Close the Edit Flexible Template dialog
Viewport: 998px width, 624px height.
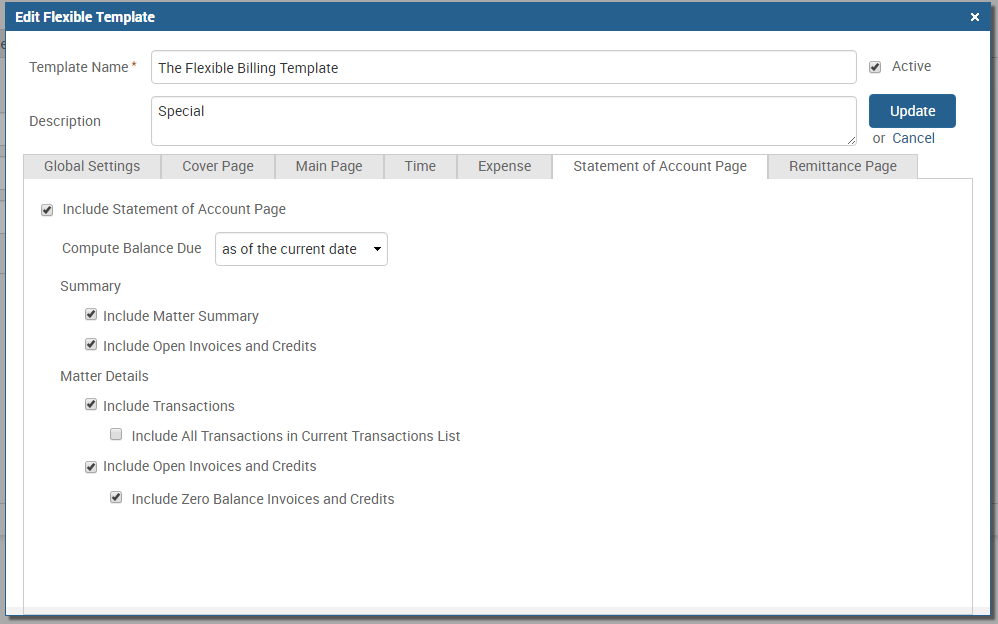pyautogui.click(x=975, y=17)
